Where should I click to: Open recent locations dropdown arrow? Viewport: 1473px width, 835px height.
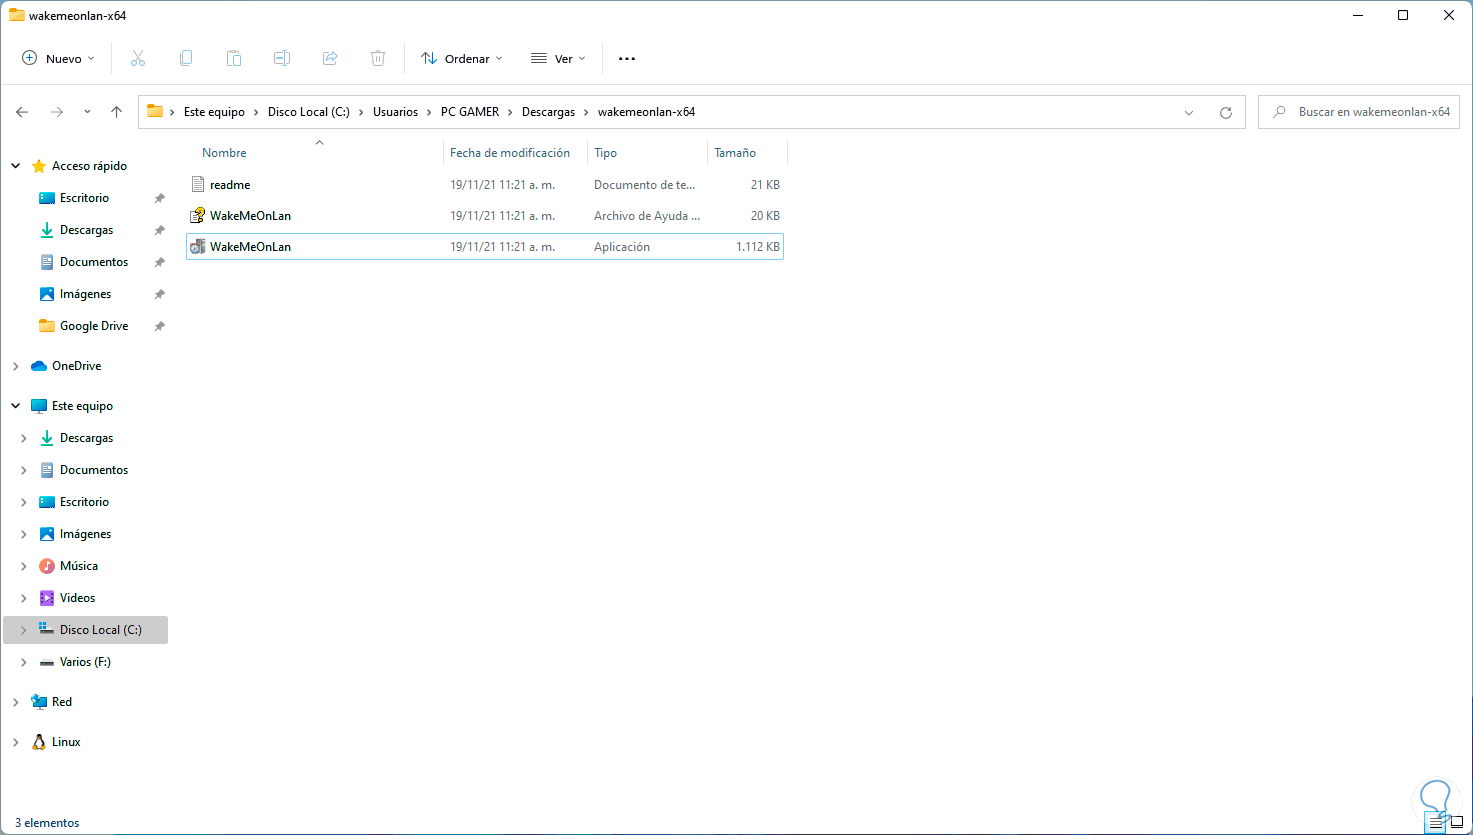(87, 112)
